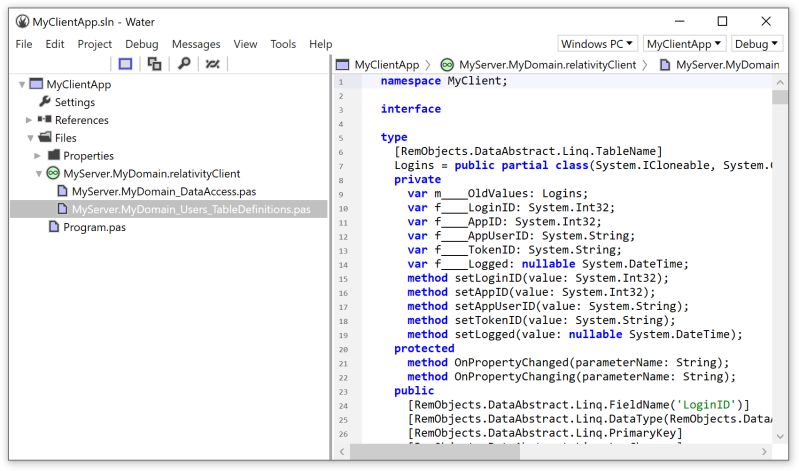Click the 'namespace MyClient;' code line
Image resolution: width=799 pixels, height=471 pixels.
(x=444, y=81)
